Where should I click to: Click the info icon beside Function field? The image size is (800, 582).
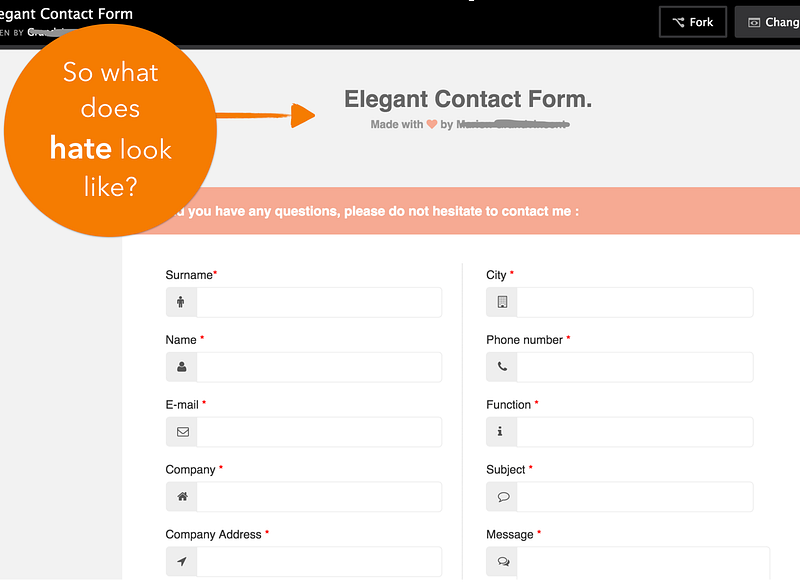(500, 431)
